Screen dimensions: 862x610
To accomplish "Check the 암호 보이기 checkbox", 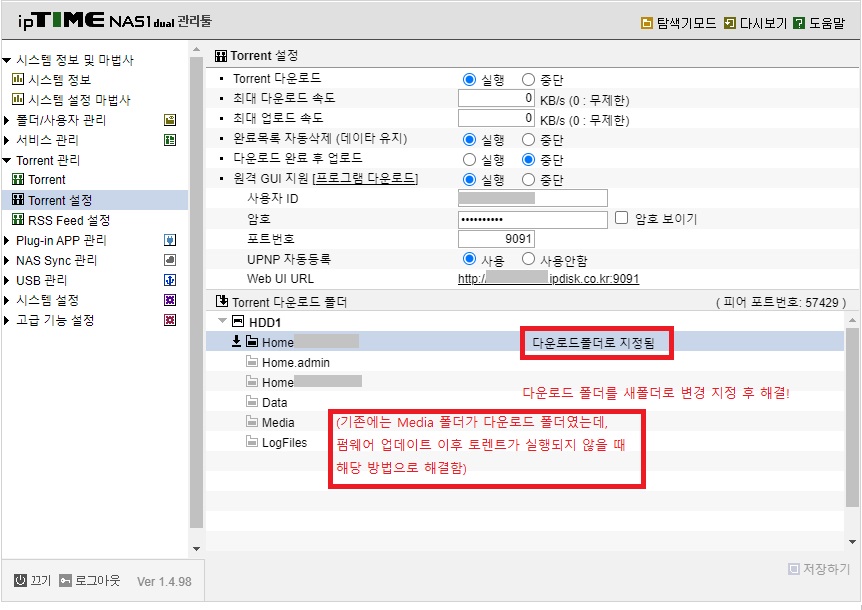I will click(x=621, y=218).
